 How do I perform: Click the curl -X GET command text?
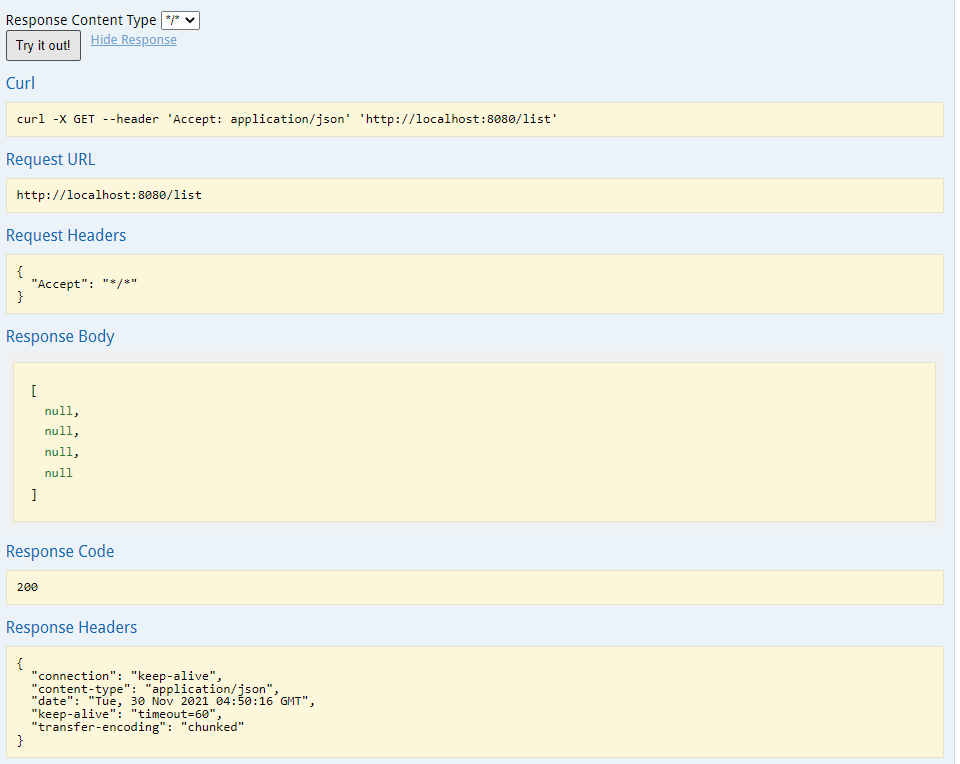287,119
